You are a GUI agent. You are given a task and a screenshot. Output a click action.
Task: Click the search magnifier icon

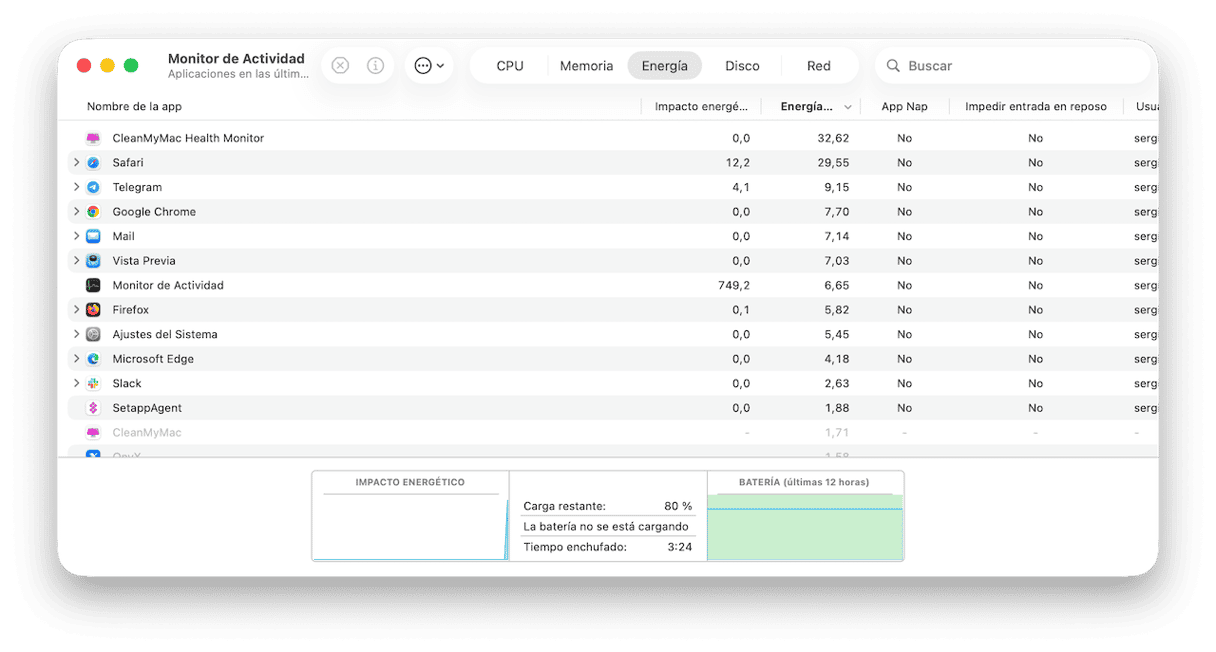point(893,66)
